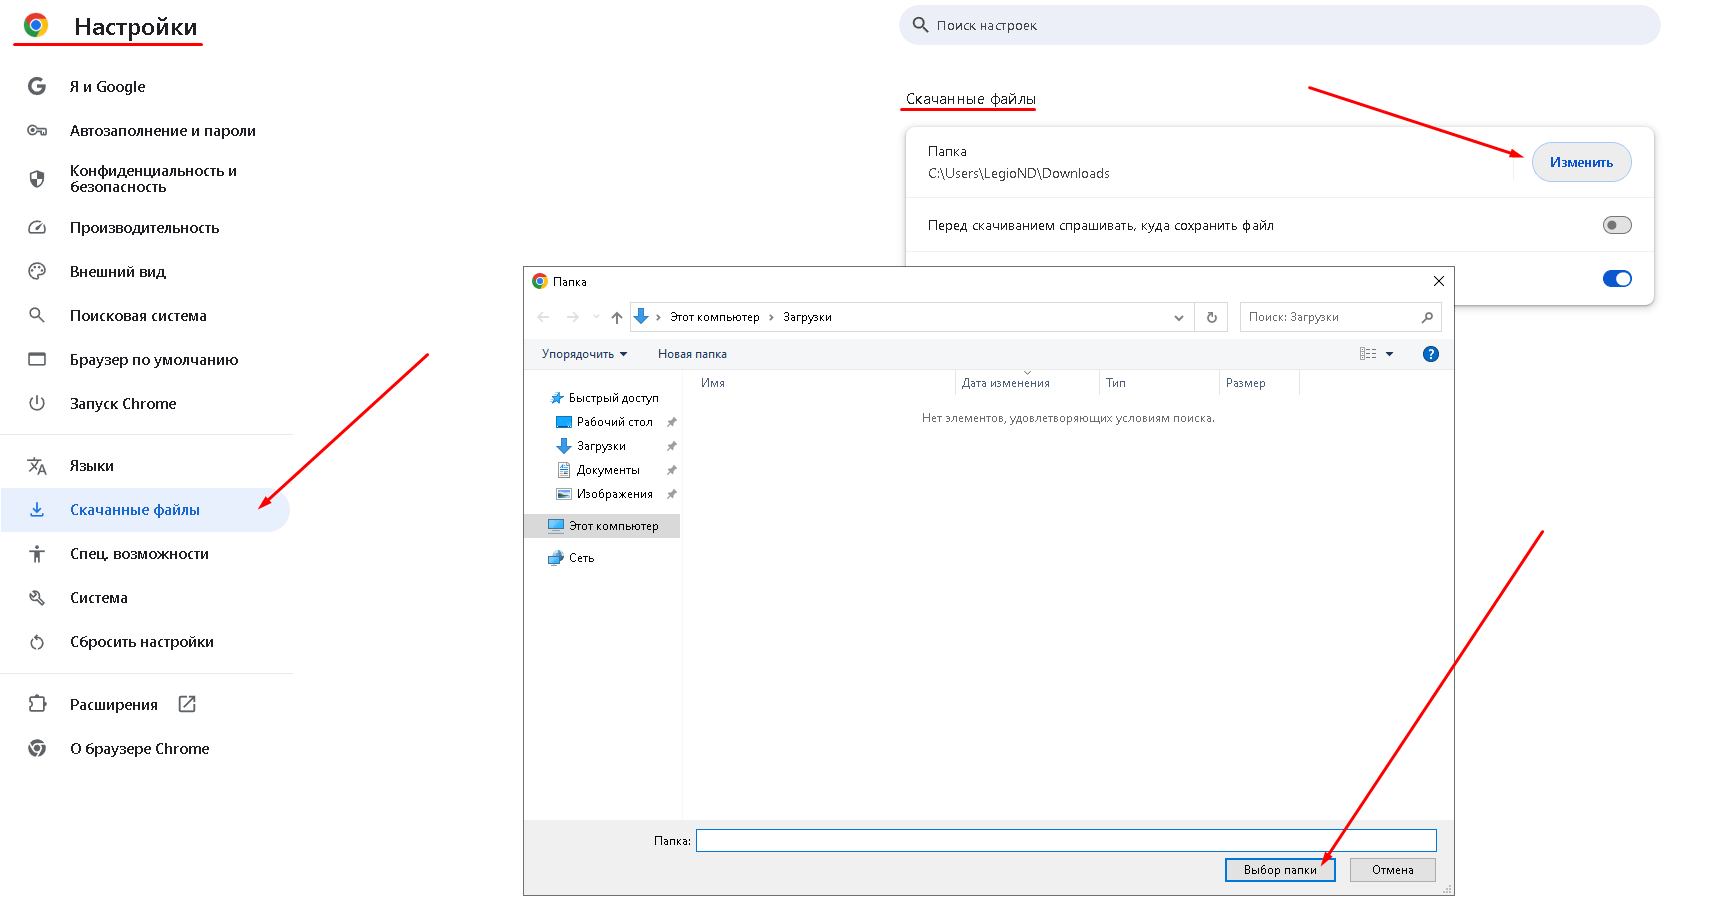Click the Chrome icon for О браузере Chrome
The width and height of the screenshot is (1725, 920).
pyautogui.click(x=37, y=748)
